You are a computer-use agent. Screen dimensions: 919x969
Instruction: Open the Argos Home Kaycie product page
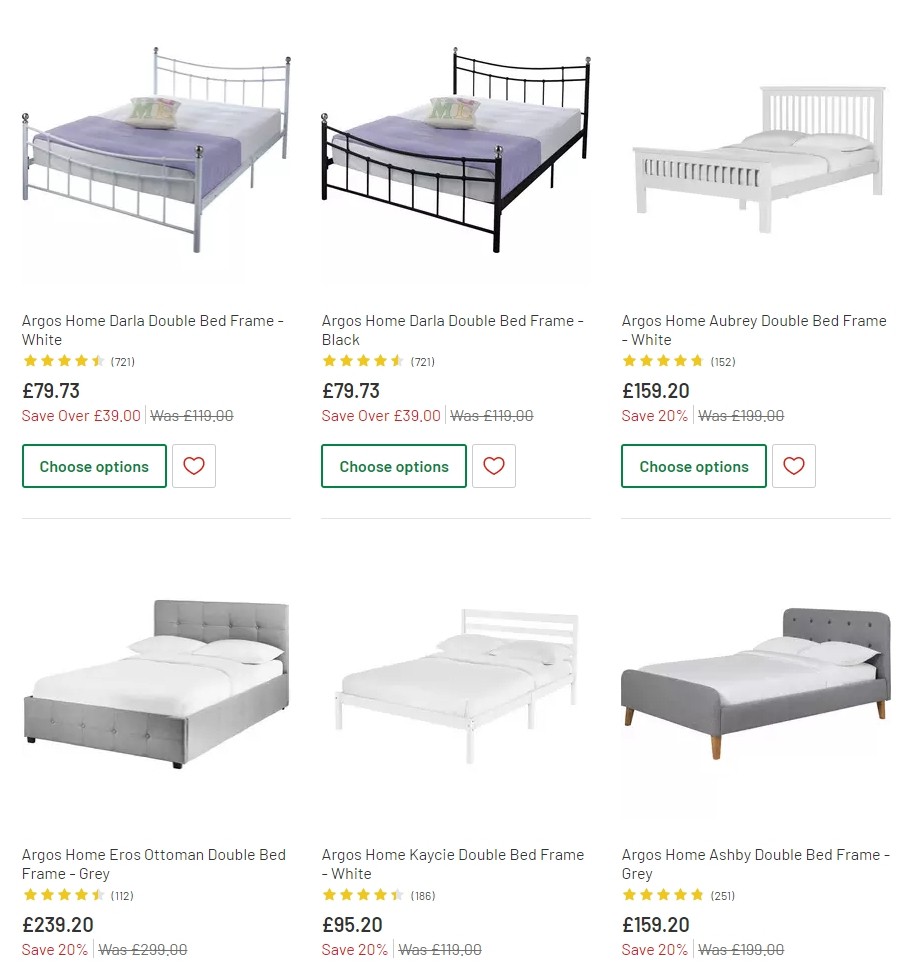pyautogui.click(x=452, y=864)
